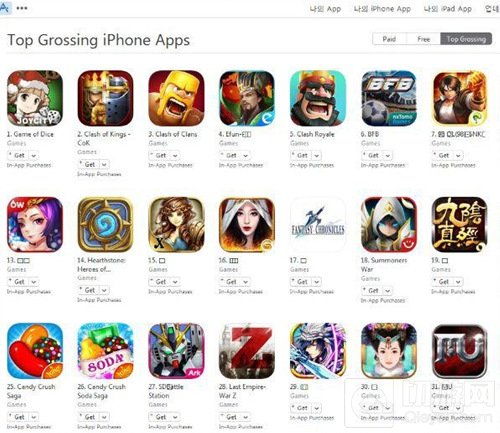Expand dropdown arrow beside Summoners War Get

tap(387, 291)
